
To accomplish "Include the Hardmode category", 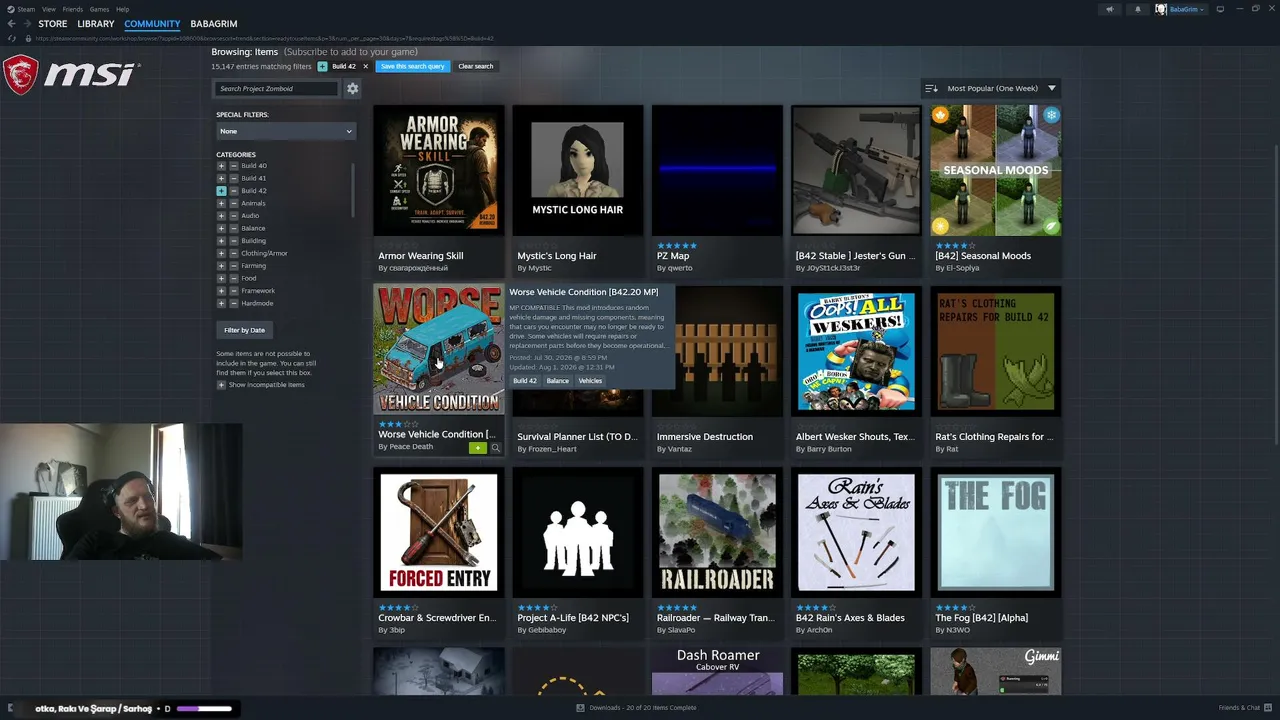I will click(221, 303).
